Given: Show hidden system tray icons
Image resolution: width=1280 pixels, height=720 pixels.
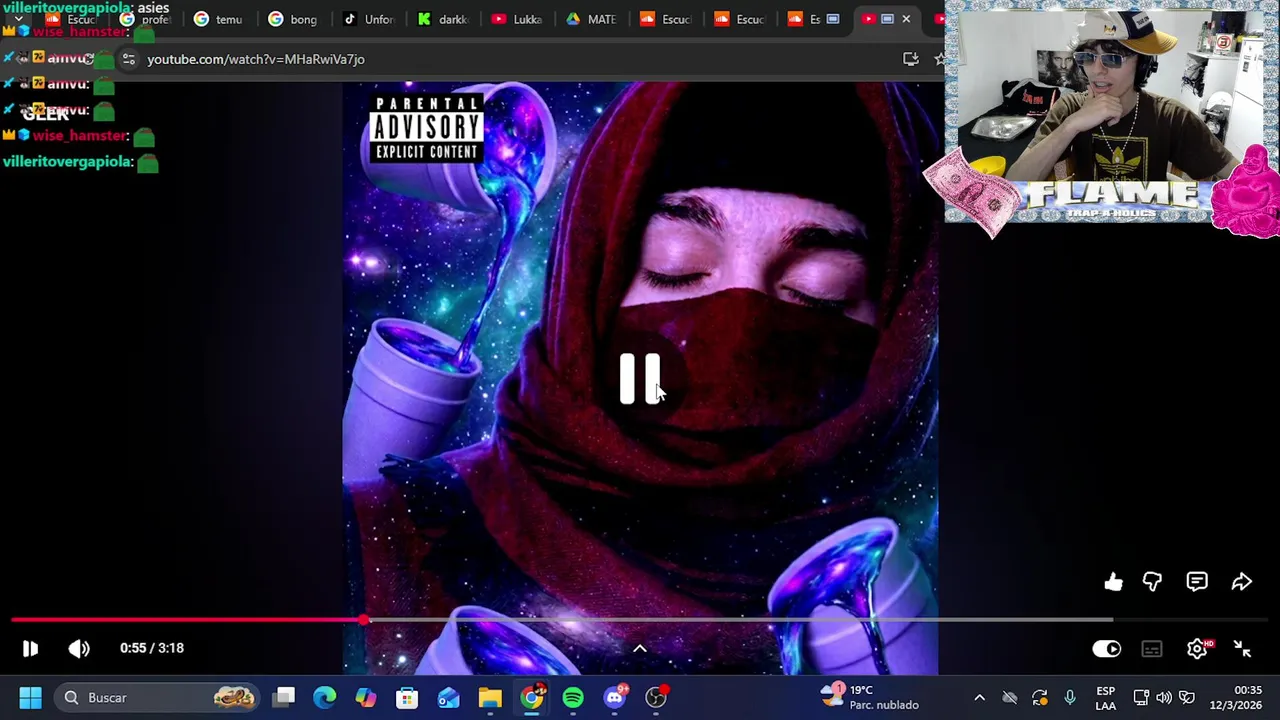Looking at the screenshot, I should (979, 697).
